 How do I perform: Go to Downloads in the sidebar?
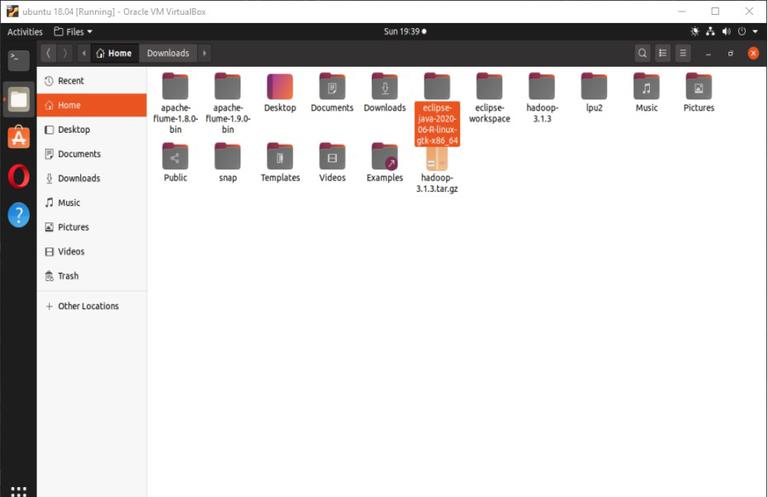click(92, 178)
